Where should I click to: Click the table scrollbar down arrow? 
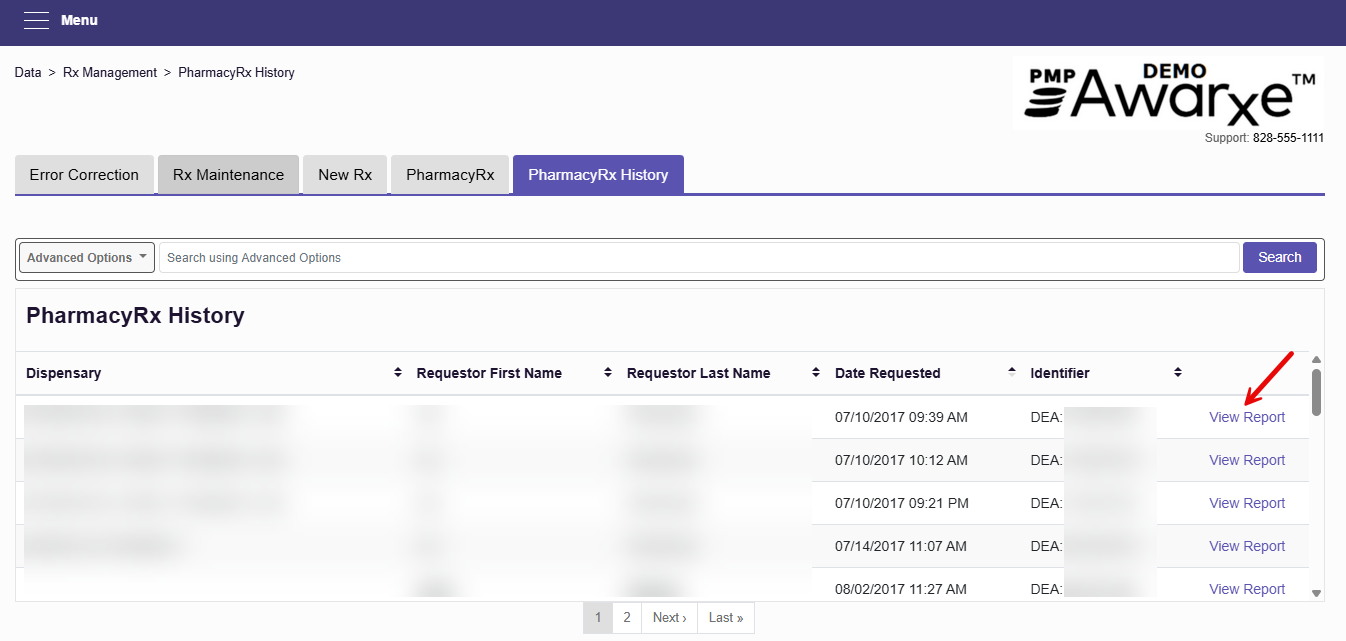1316,593
